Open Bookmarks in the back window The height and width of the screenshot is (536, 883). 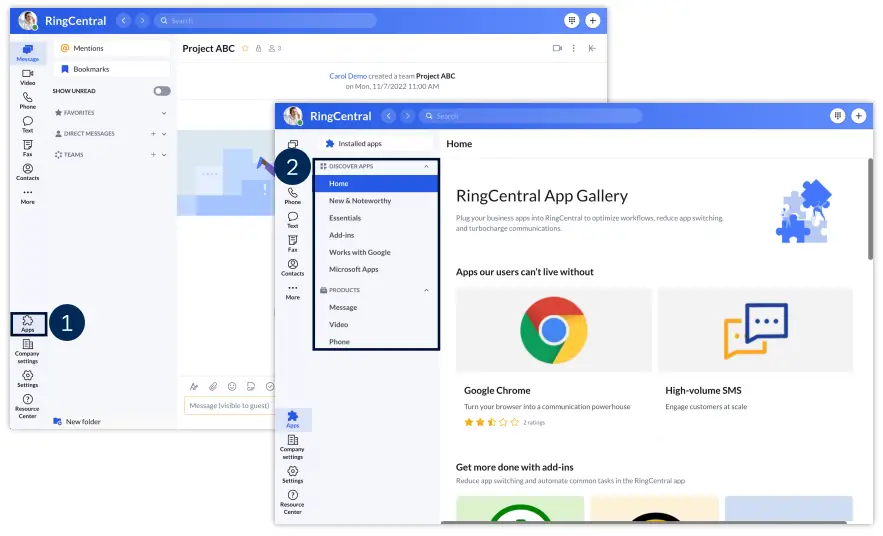coord(112,69)
